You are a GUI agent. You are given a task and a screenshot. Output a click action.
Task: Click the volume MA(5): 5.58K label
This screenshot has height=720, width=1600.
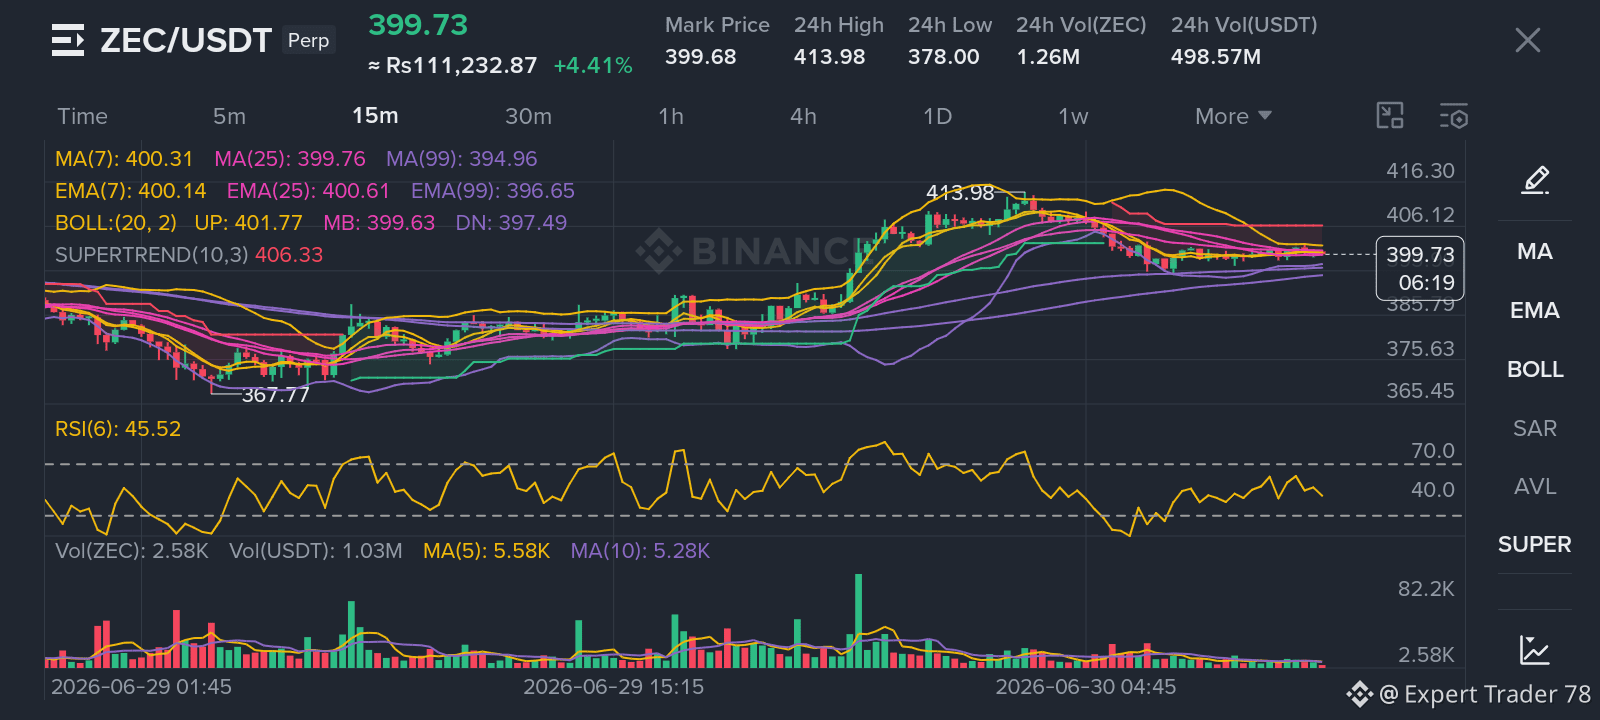click(x=487, y=551)
